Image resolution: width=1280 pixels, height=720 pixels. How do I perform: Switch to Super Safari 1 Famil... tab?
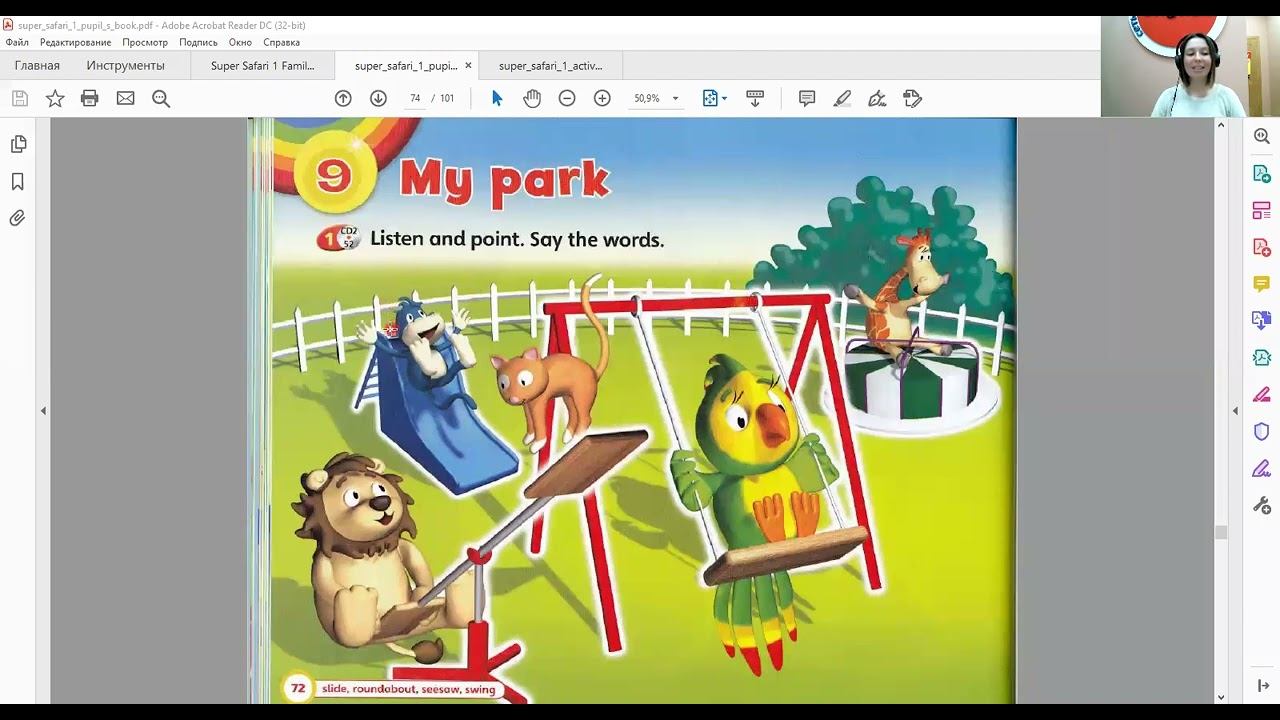[x=262, y=66]
